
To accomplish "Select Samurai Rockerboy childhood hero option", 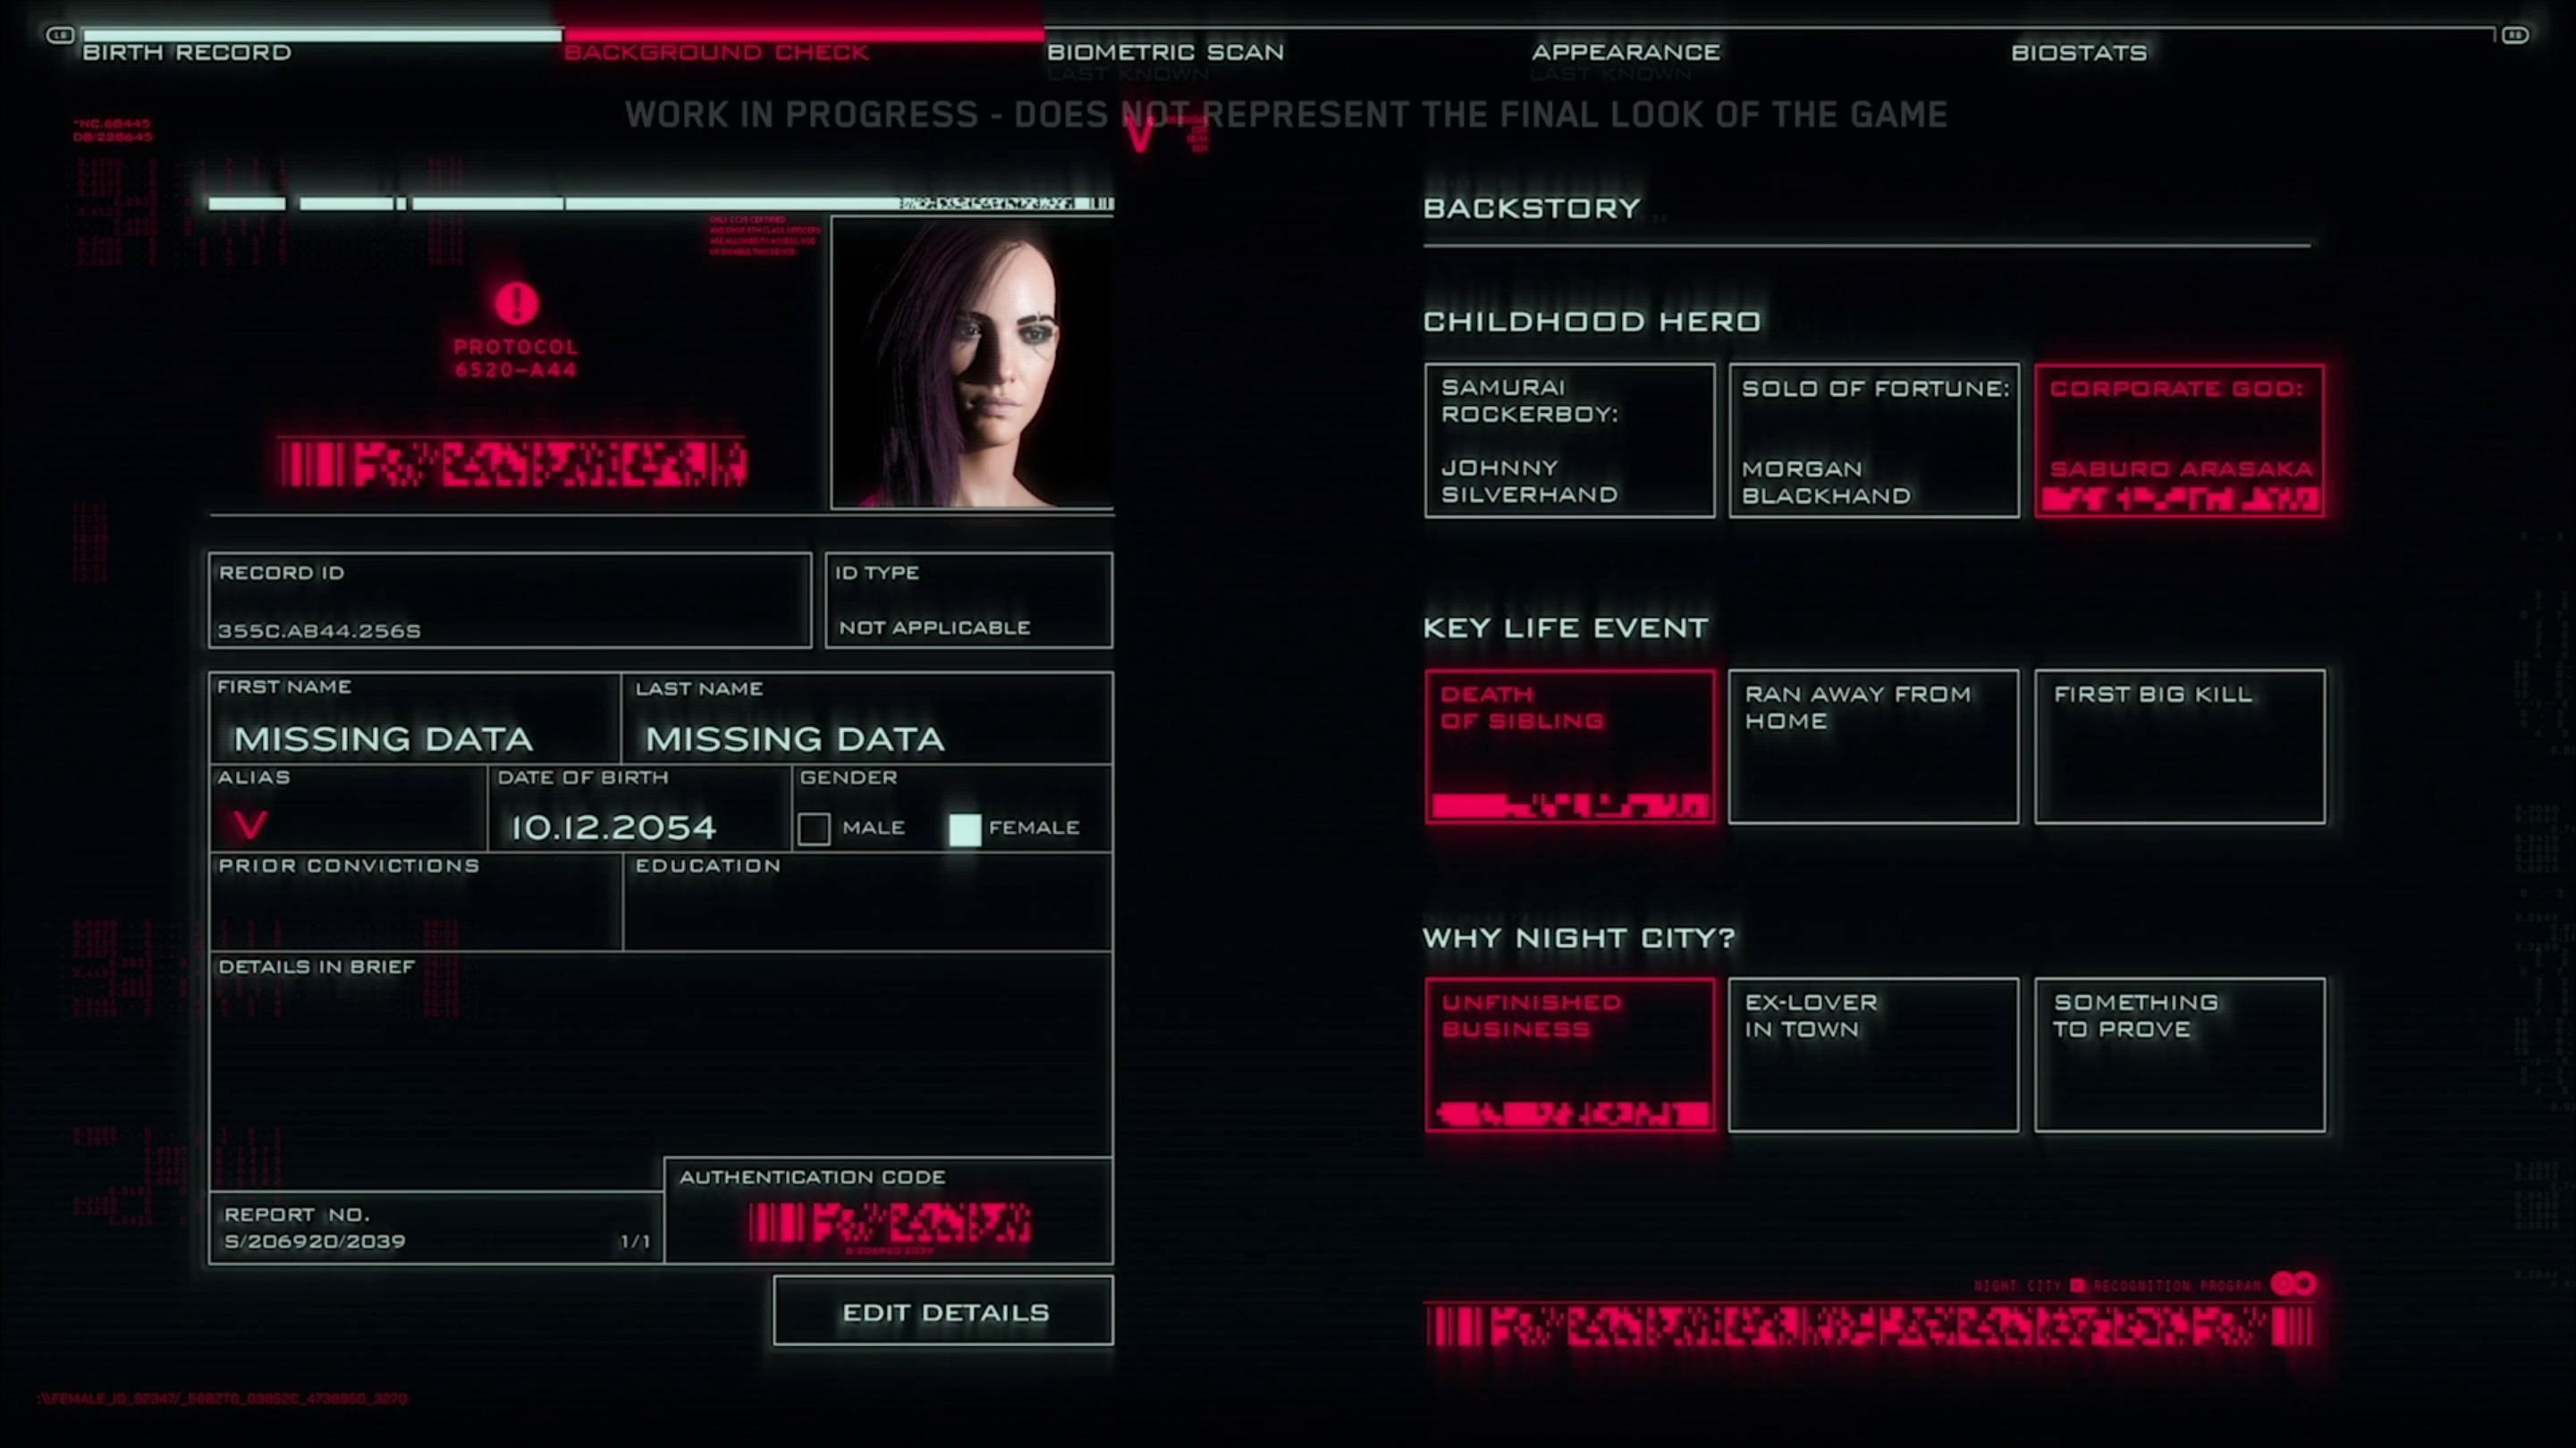I will pos(1566,439).
